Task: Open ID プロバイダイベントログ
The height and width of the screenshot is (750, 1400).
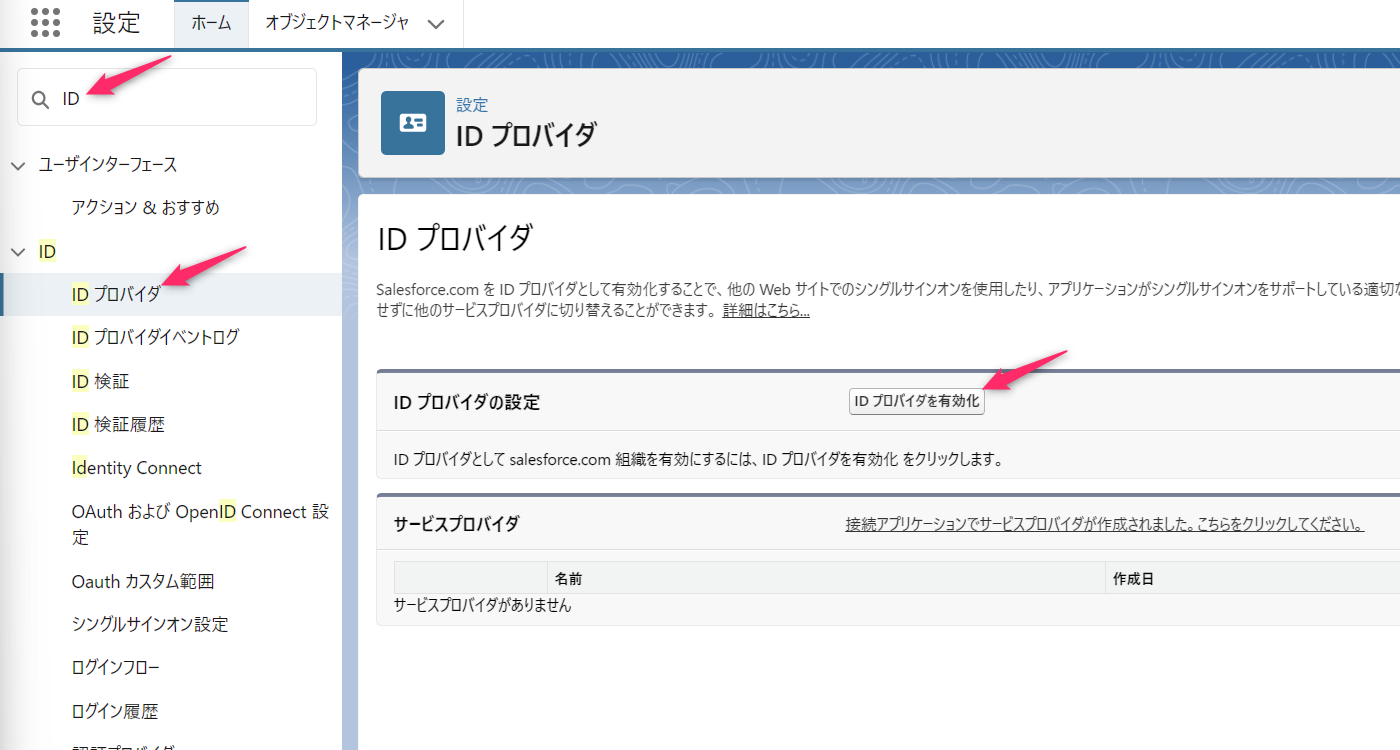Action: coord(155,338)
